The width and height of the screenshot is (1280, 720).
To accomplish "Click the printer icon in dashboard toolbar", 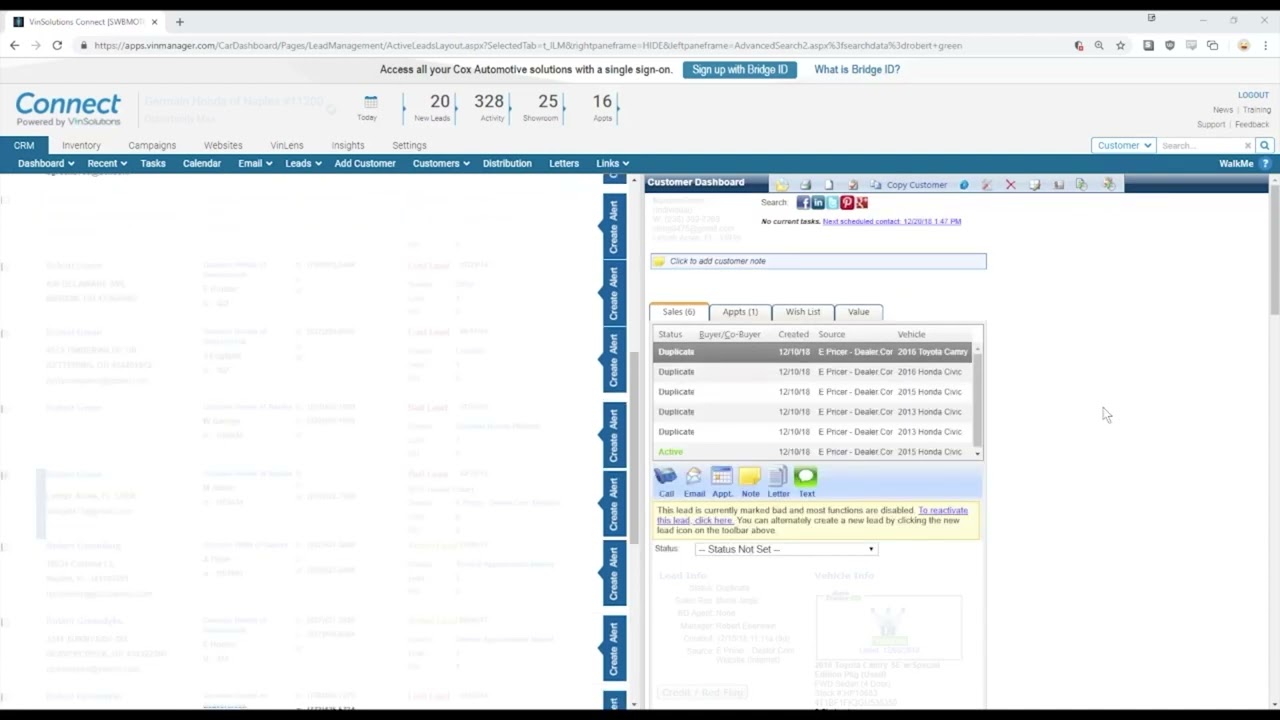I will pos(805,185).
